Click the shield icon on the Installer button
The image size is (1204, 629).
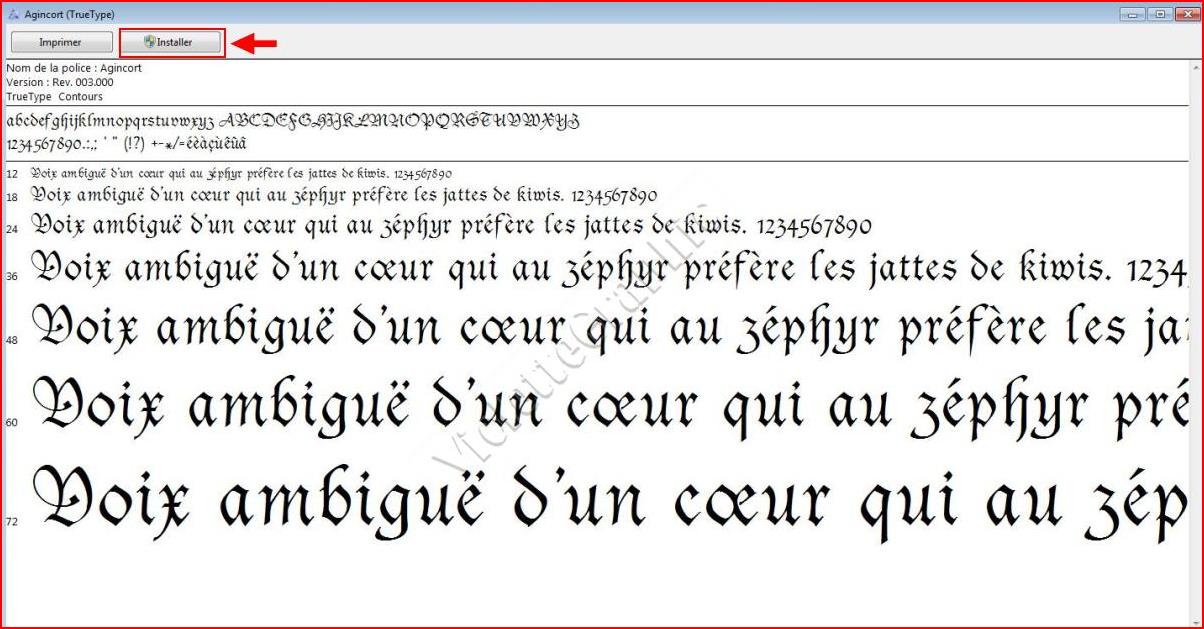150,42
